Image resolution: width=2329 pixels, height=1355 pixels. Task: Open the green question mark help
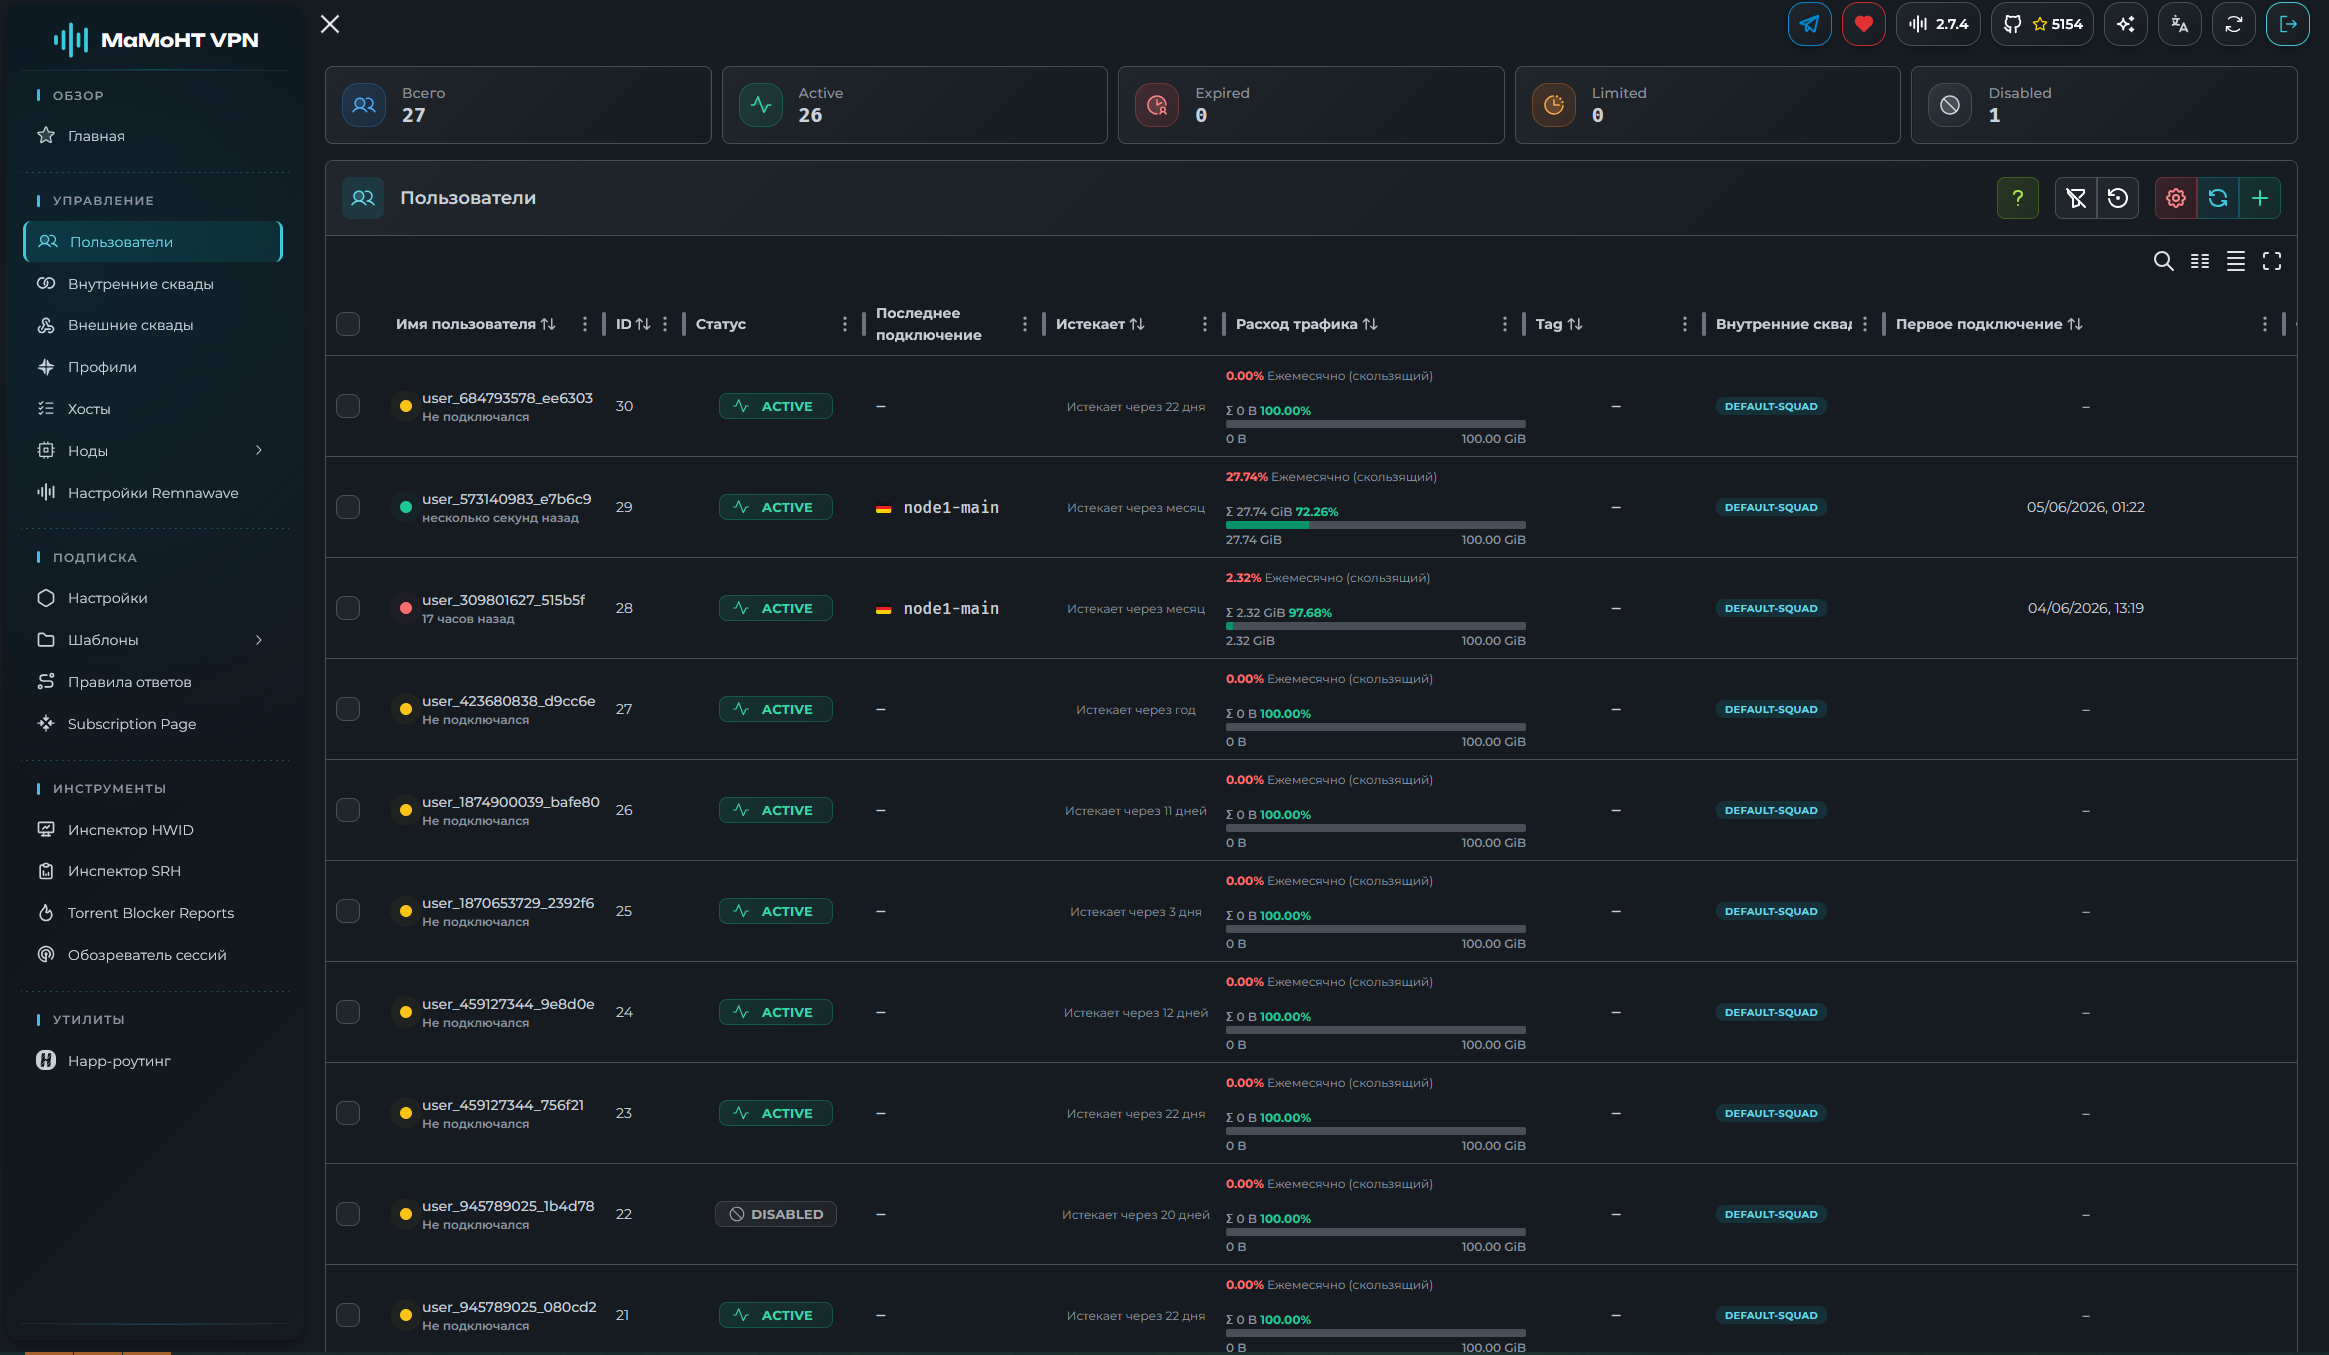(x=2017, y=198)
